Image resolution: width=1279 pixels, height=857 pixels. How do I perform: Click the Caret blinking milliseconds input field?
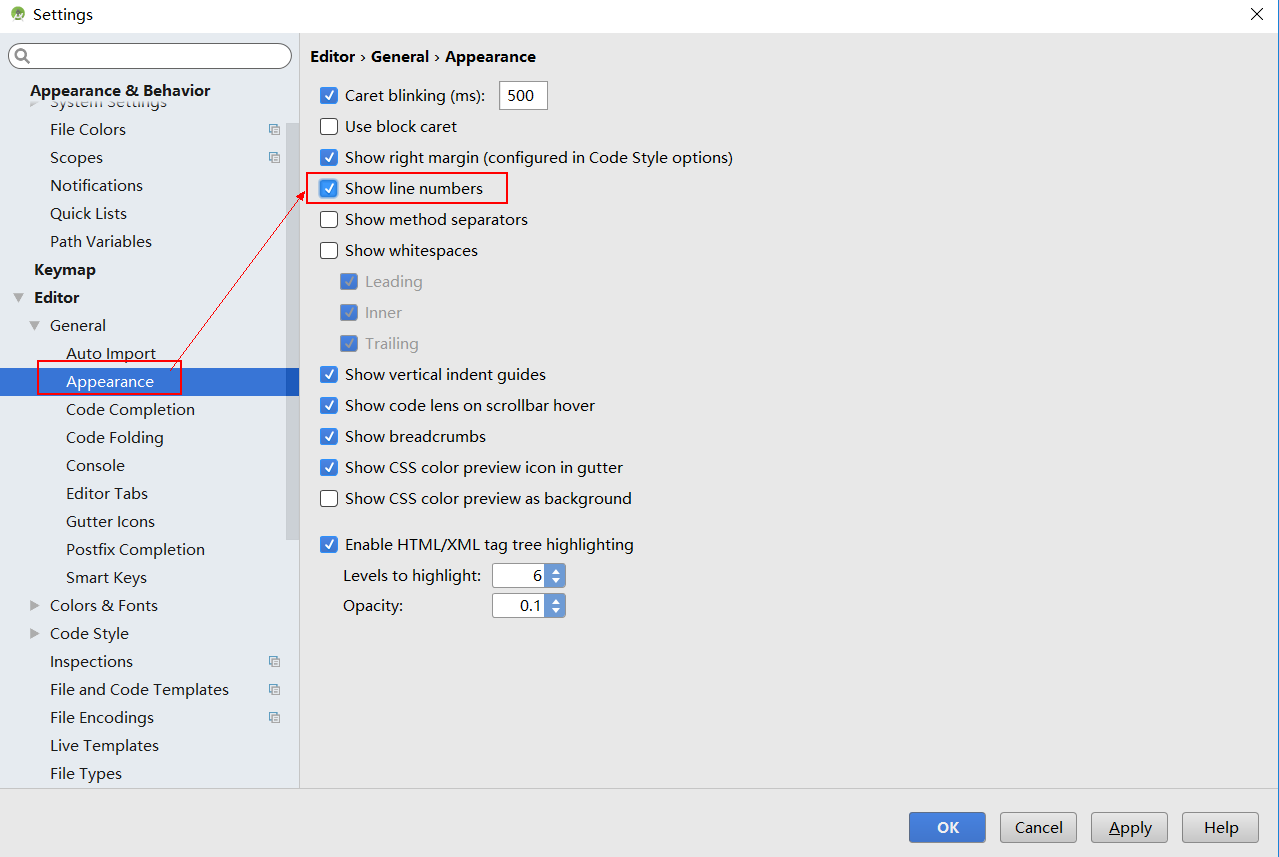click(523, 96)
